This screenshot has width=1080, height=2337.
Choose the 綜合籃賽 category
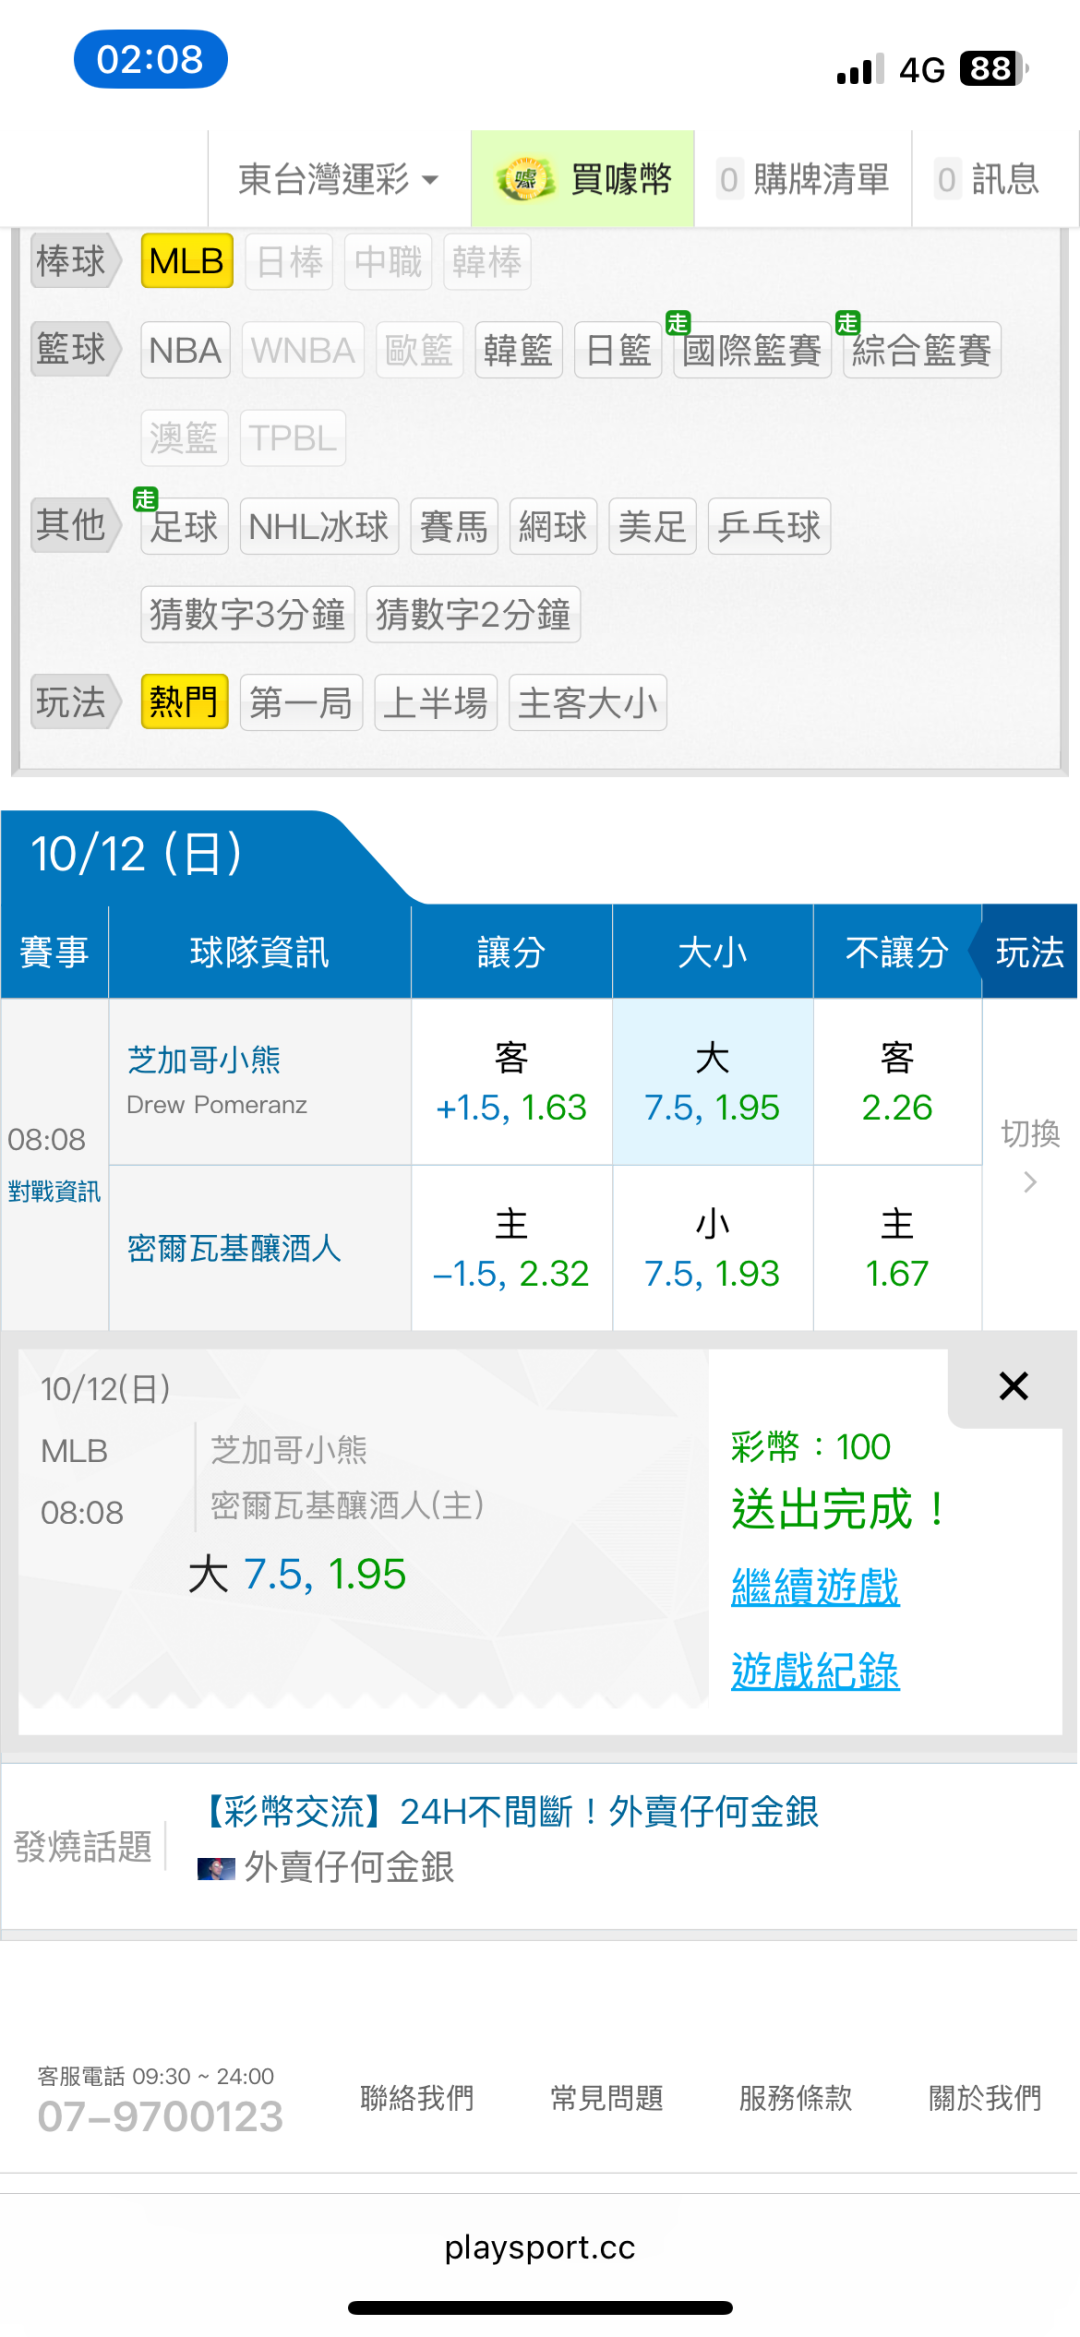pyautogui.click(x=922, y=350)
